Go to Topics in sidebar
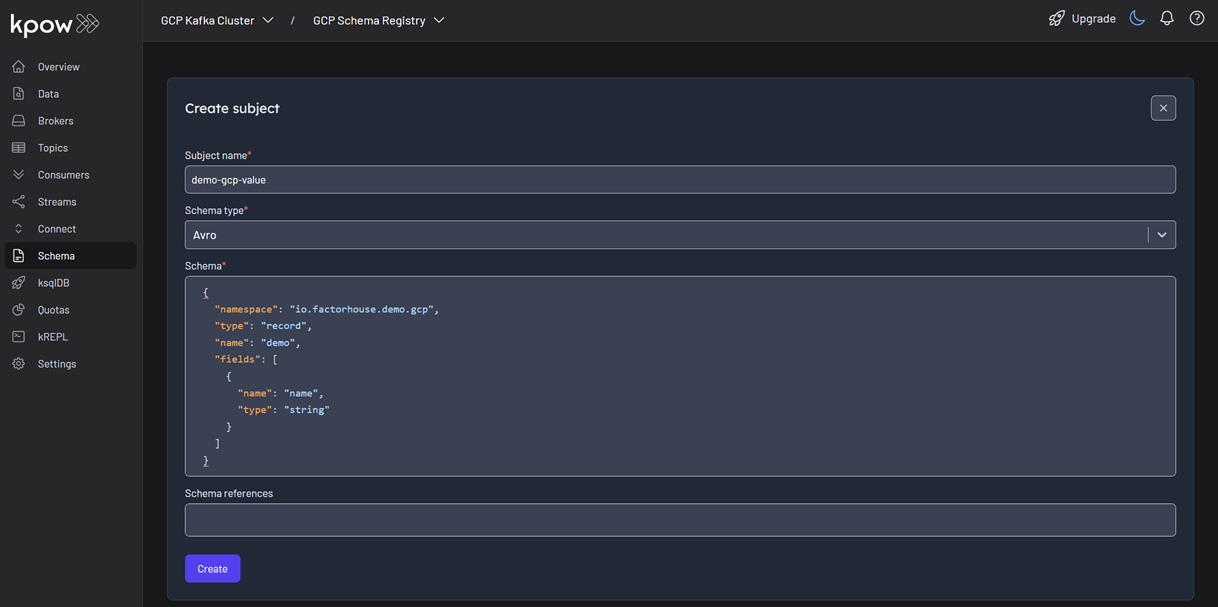Viewport: 1218px width, 607px height. [x=53, y=148]
